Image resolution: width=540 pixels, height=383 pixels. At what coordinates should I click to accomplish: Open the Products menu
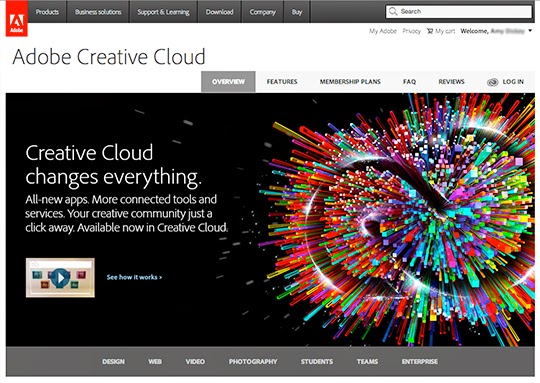(47, 12)
